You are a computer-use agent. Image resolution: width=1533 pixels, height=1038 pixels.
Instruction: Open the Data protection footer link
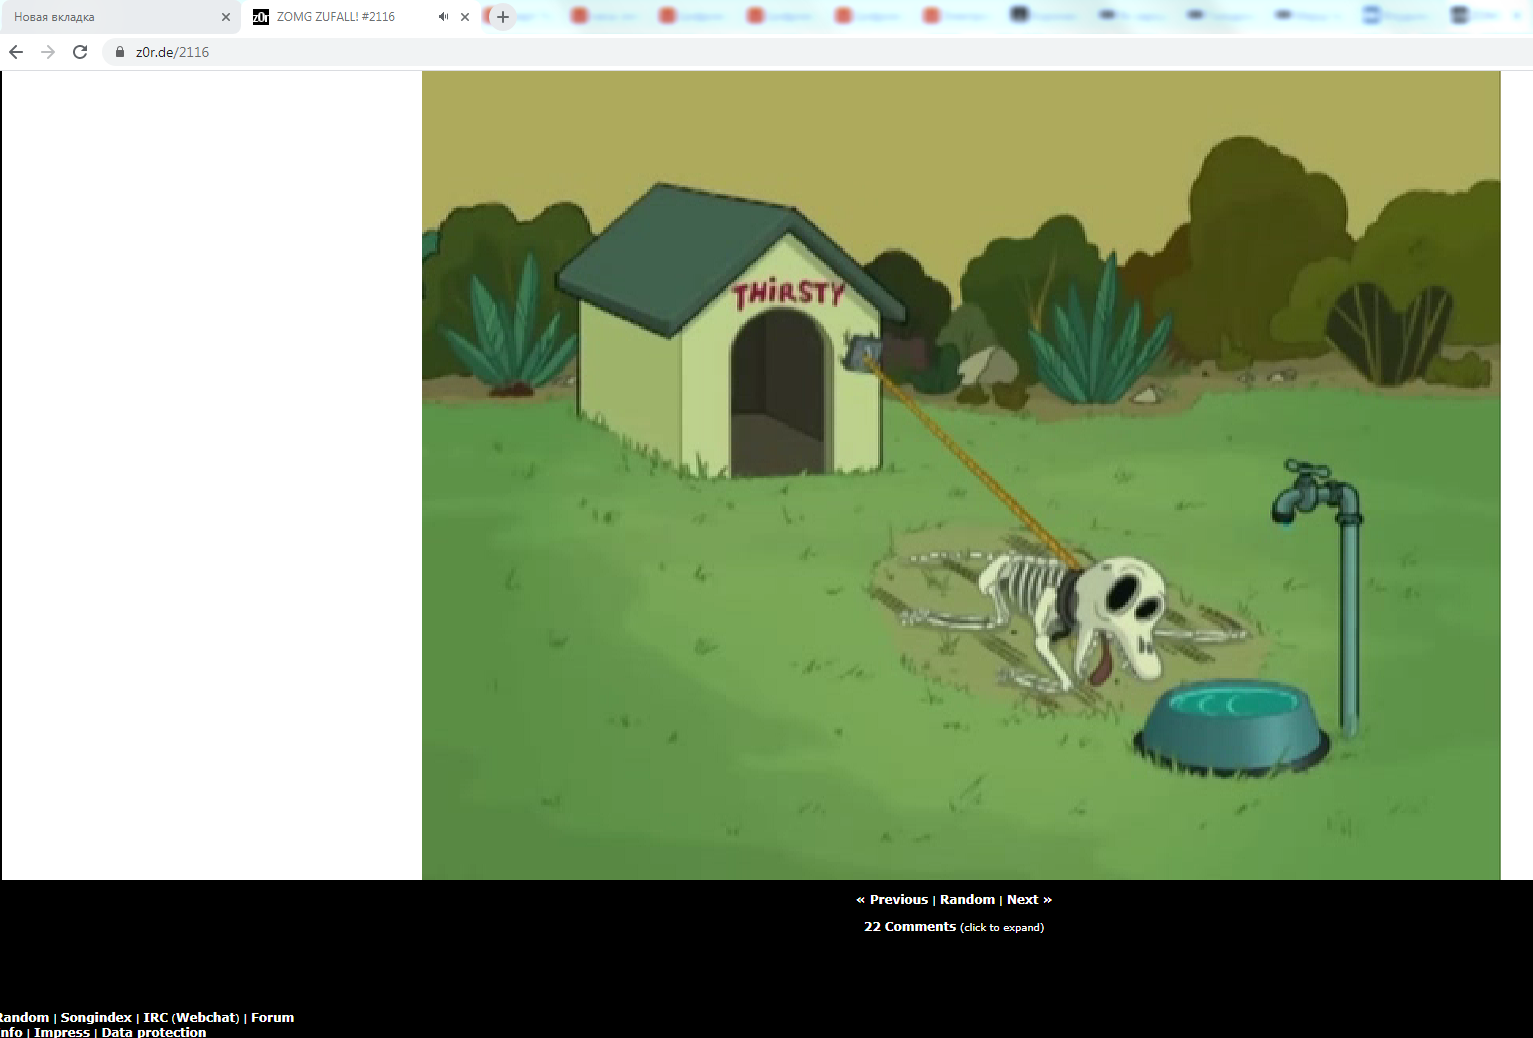154,1032
